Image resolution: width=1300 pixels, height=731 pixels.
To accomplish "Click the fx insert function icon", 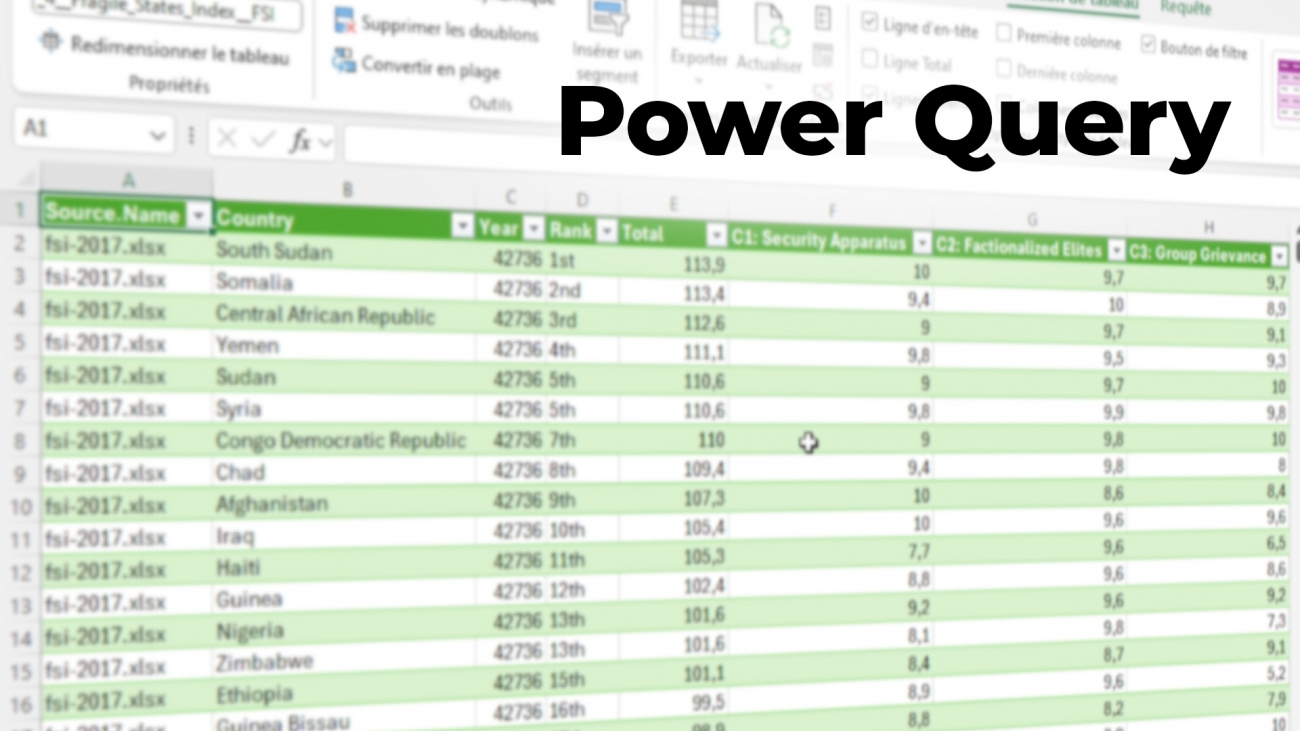I will (300, 141).
